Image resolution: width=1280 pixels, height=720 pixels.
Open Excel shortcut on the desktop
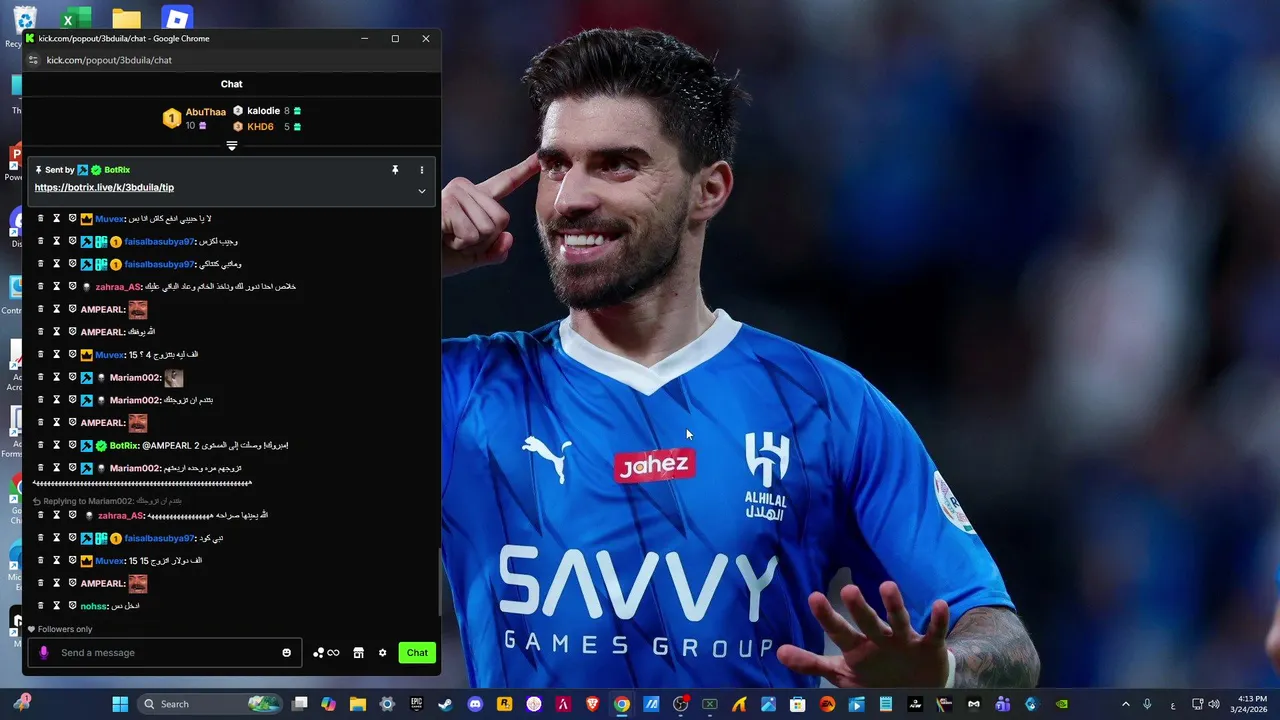click(76, 17)
